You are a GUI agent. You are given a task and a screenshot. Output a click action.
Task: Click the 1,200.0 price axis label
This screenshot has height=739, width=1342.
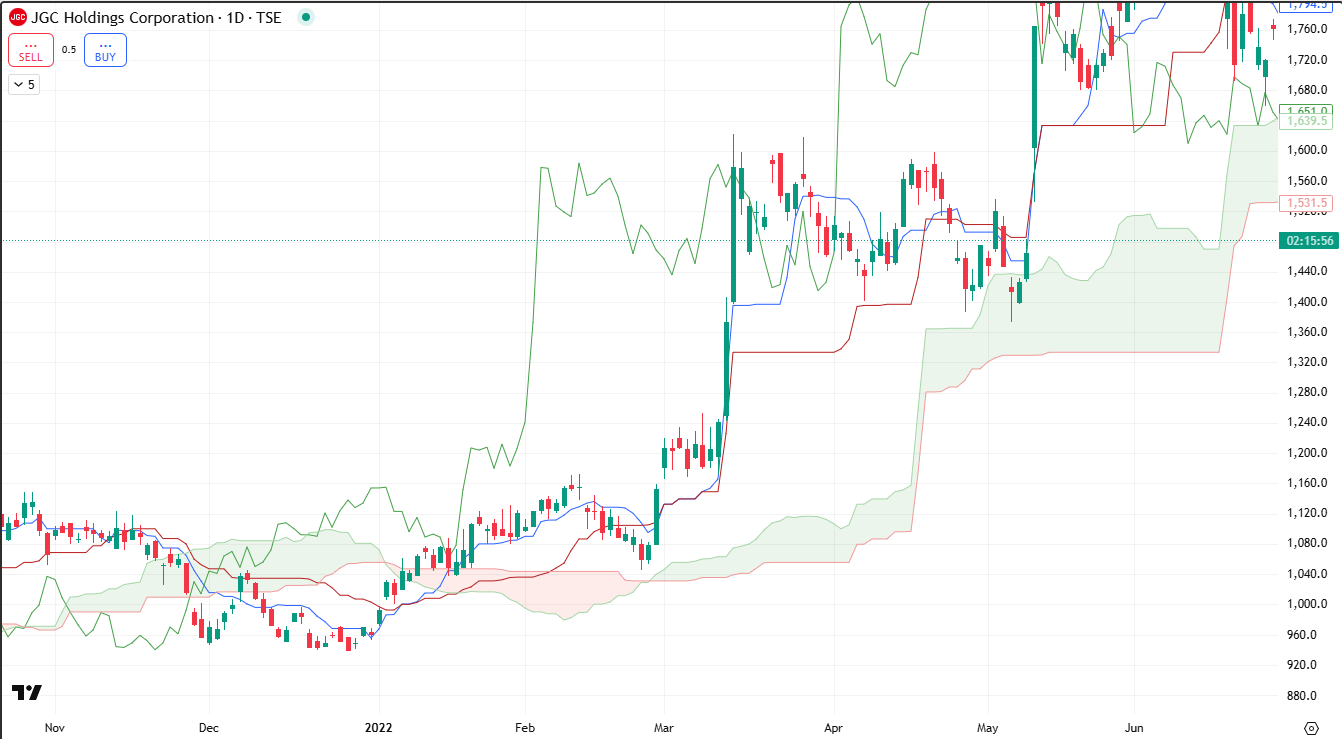click(x=1307, y=453)
